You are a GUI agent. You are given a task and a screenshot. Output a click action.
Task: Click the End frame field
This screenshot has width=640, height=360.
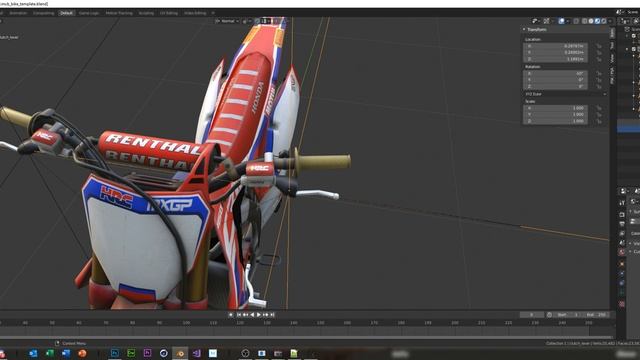[596, 315]
